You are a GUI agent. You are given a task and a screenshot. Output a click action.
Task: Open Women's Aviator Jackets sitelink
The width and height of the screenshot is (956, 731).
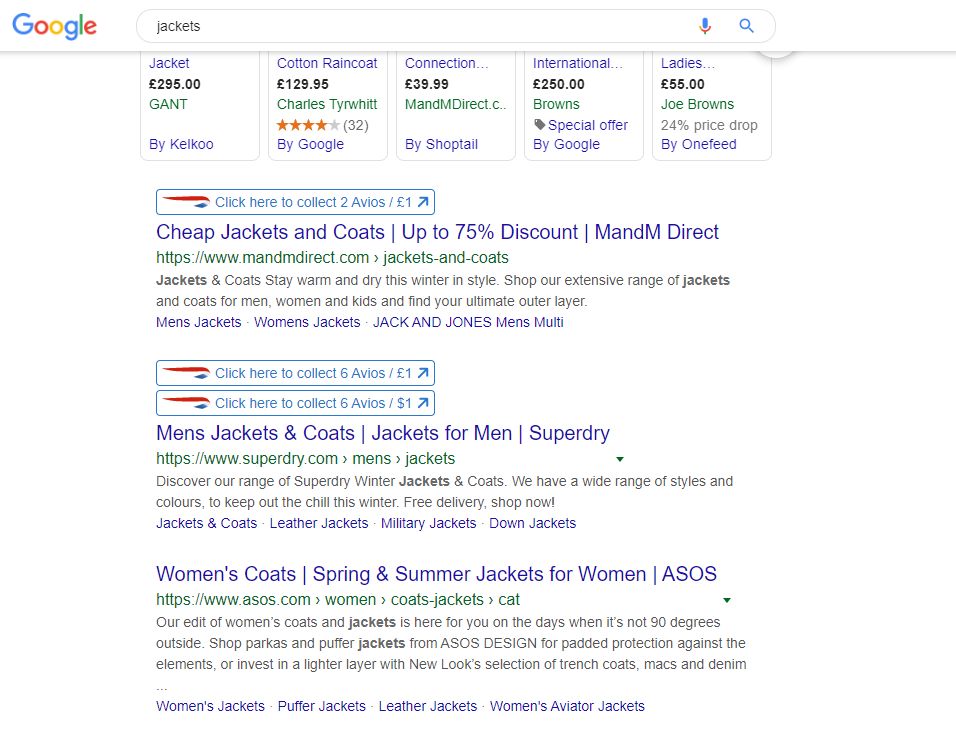click(x=567, y=707)
